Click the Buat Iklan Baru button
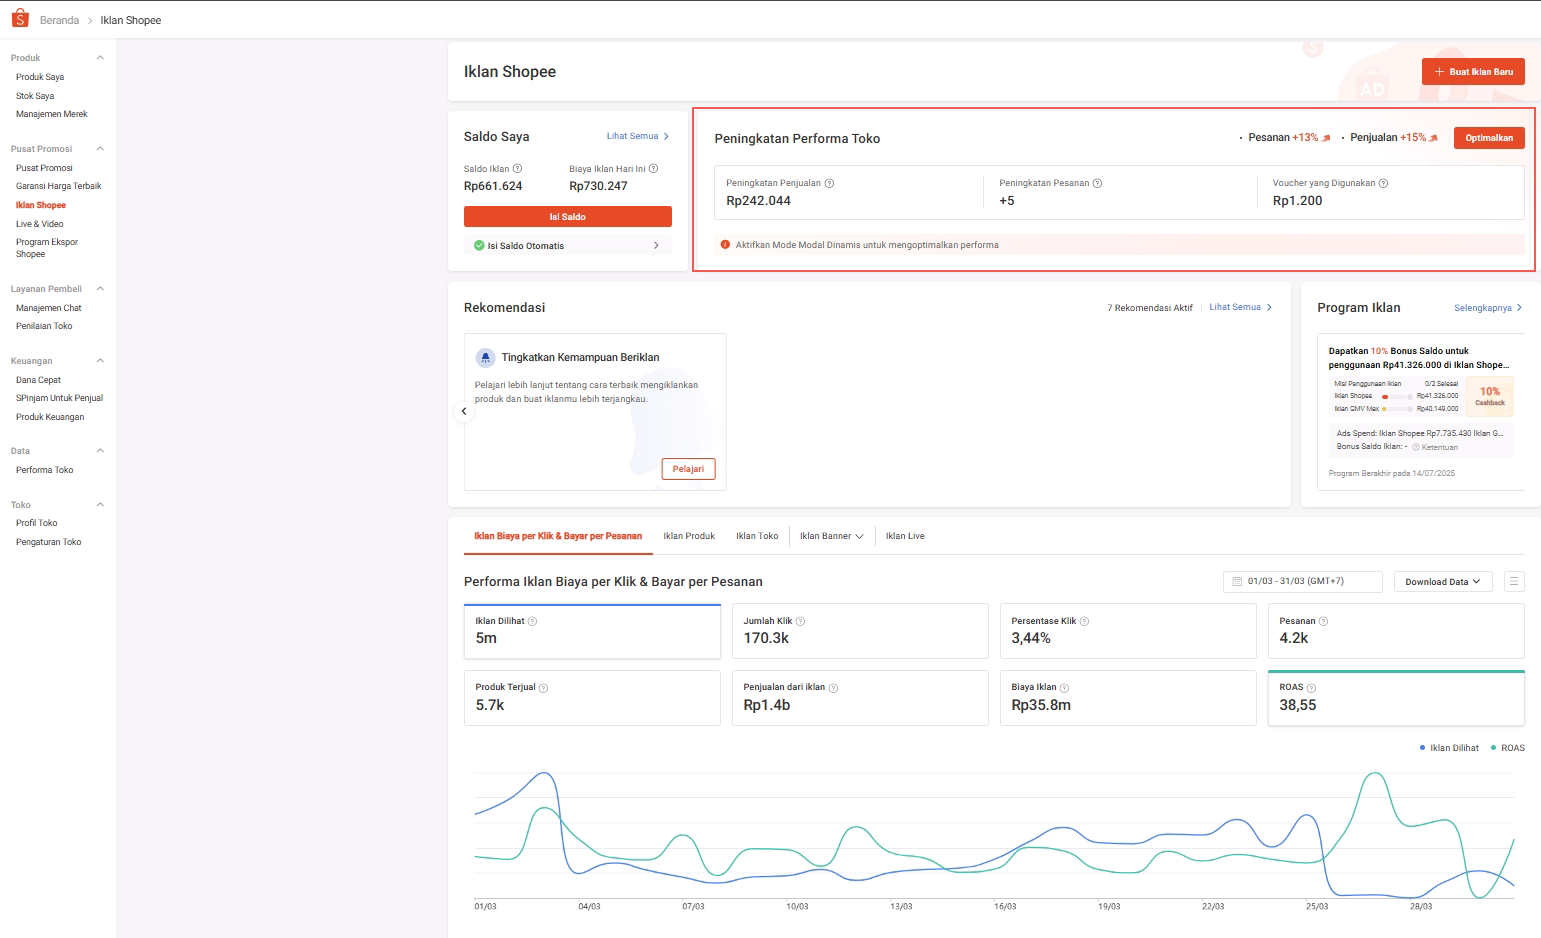This screenshot has height=938, width=1541. tap(1473, 71)
